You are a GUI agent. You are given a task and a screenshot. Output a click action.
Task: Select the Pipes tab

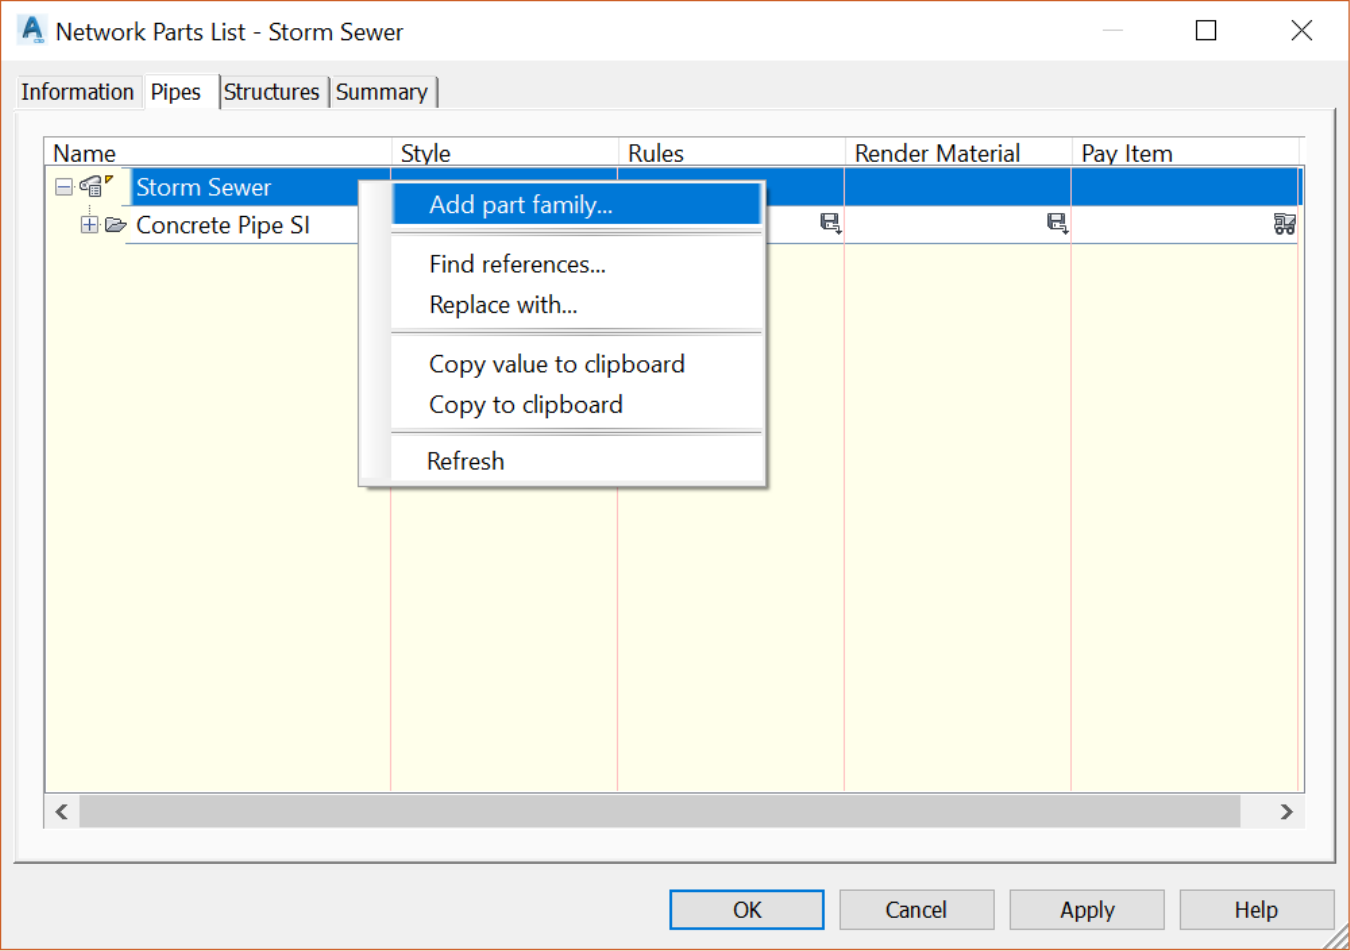click(176, 92)
